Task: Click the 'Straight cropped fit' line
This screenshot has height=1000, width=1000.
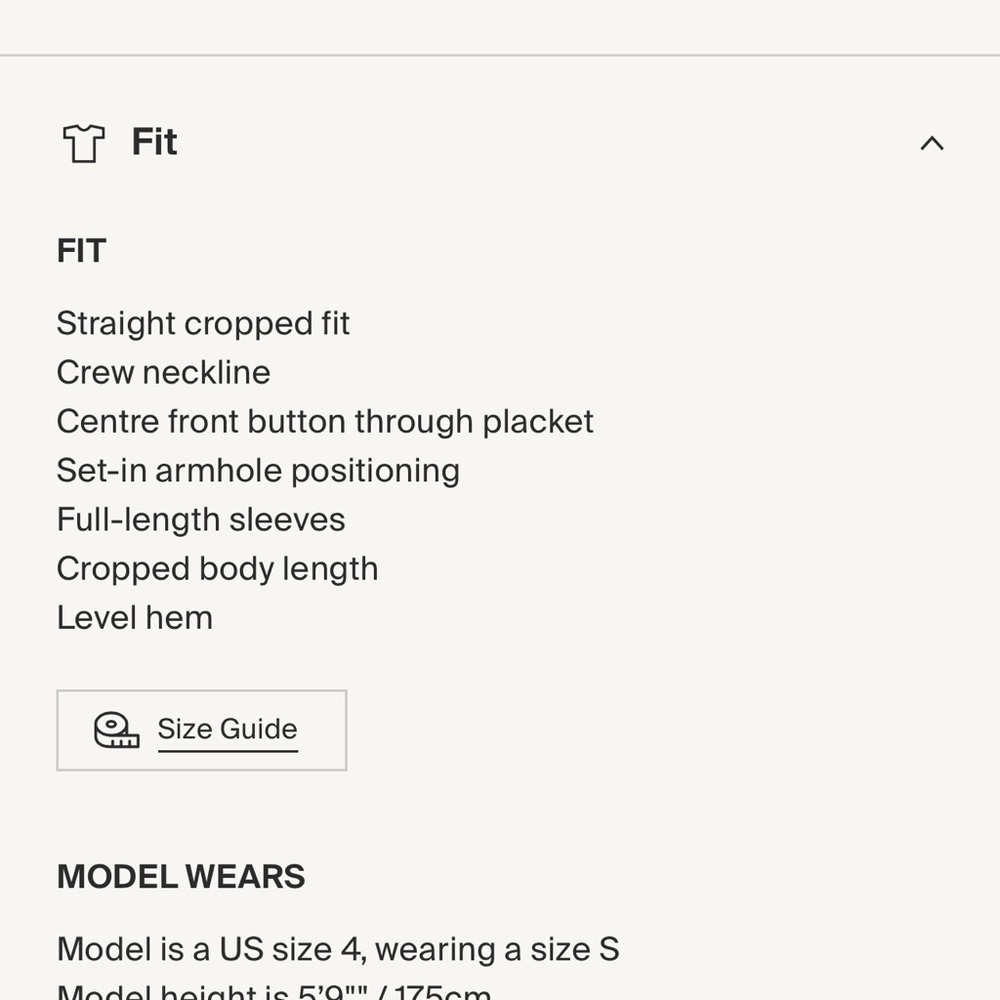Action: click(203, 323)
